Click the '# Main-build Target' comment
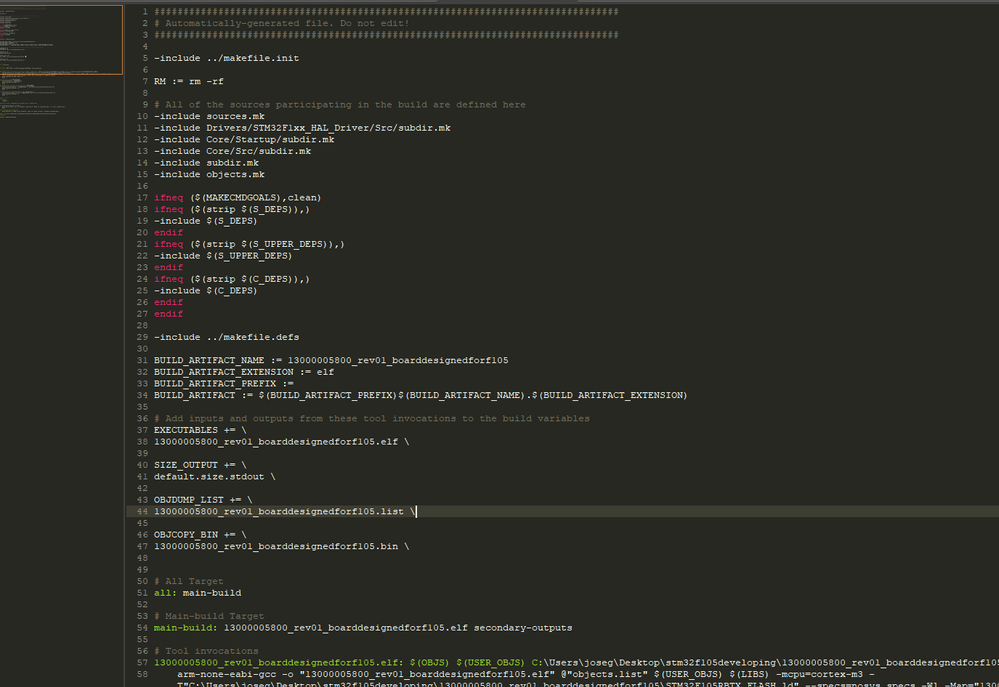The width and height of the screenshot is (999, 687). tap(209, 616)
